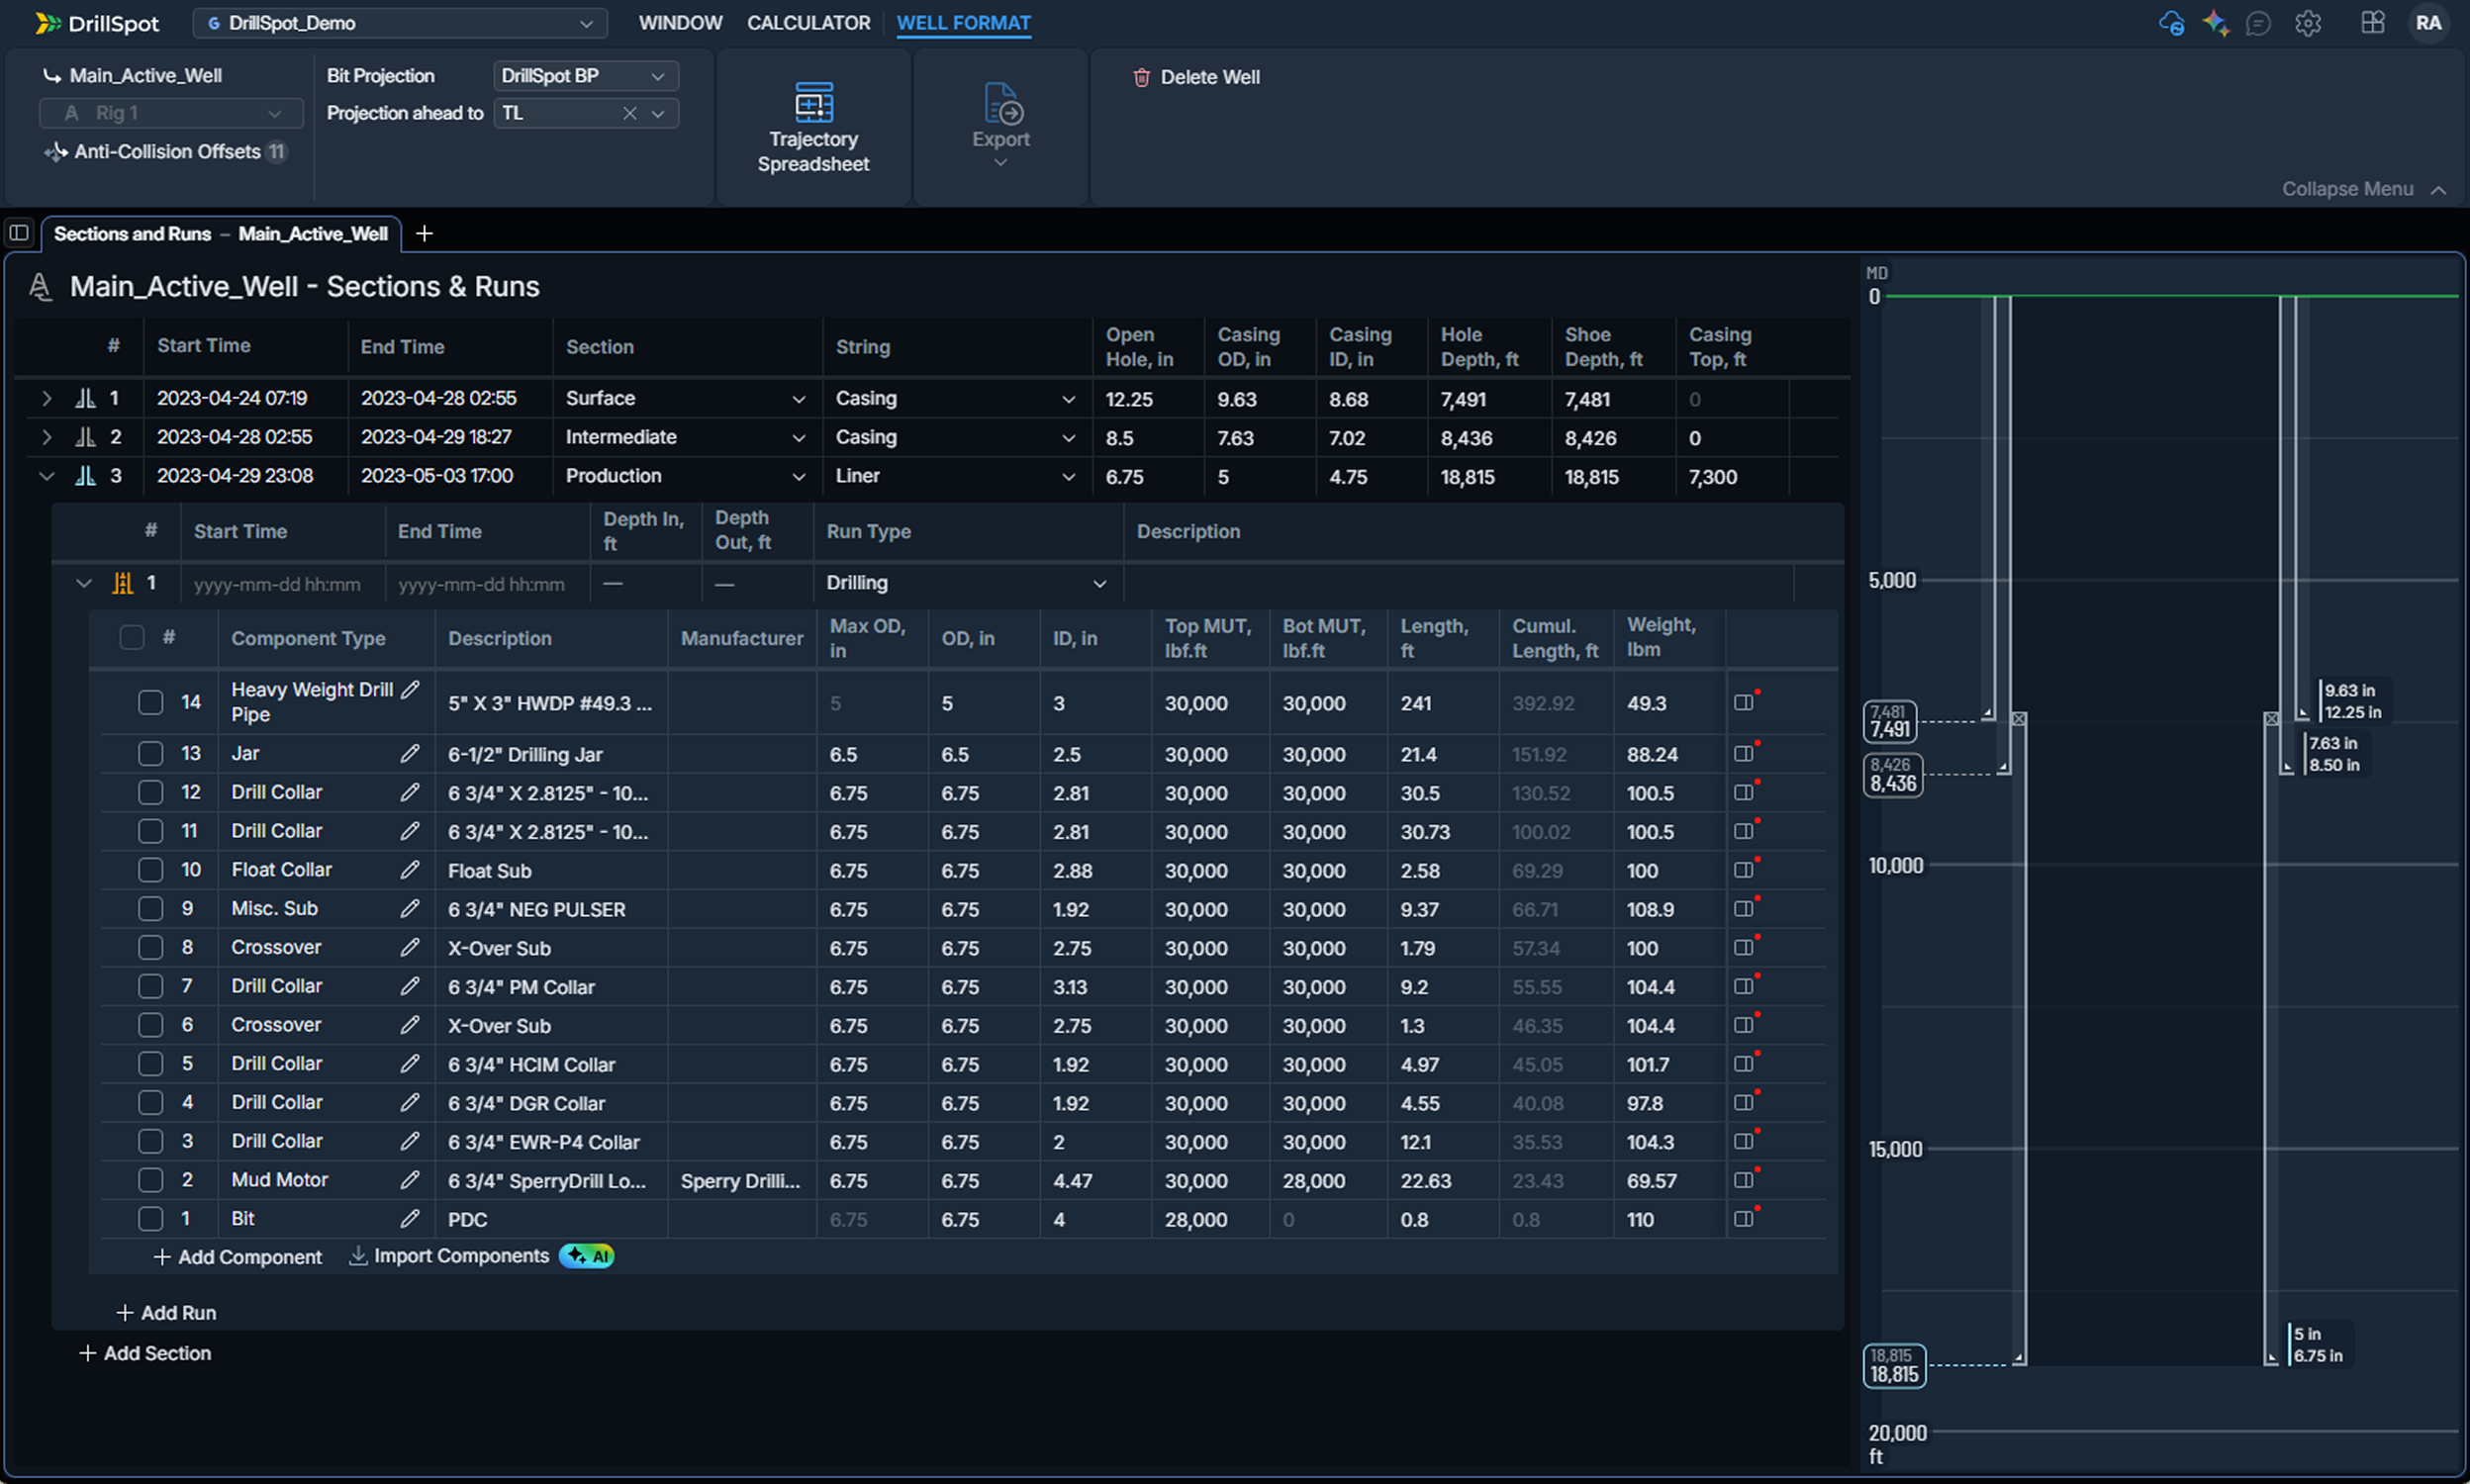This screenshot has width=2470, height=1484.
Task: Click Add Component button
Action: (x=238, y=1257)
